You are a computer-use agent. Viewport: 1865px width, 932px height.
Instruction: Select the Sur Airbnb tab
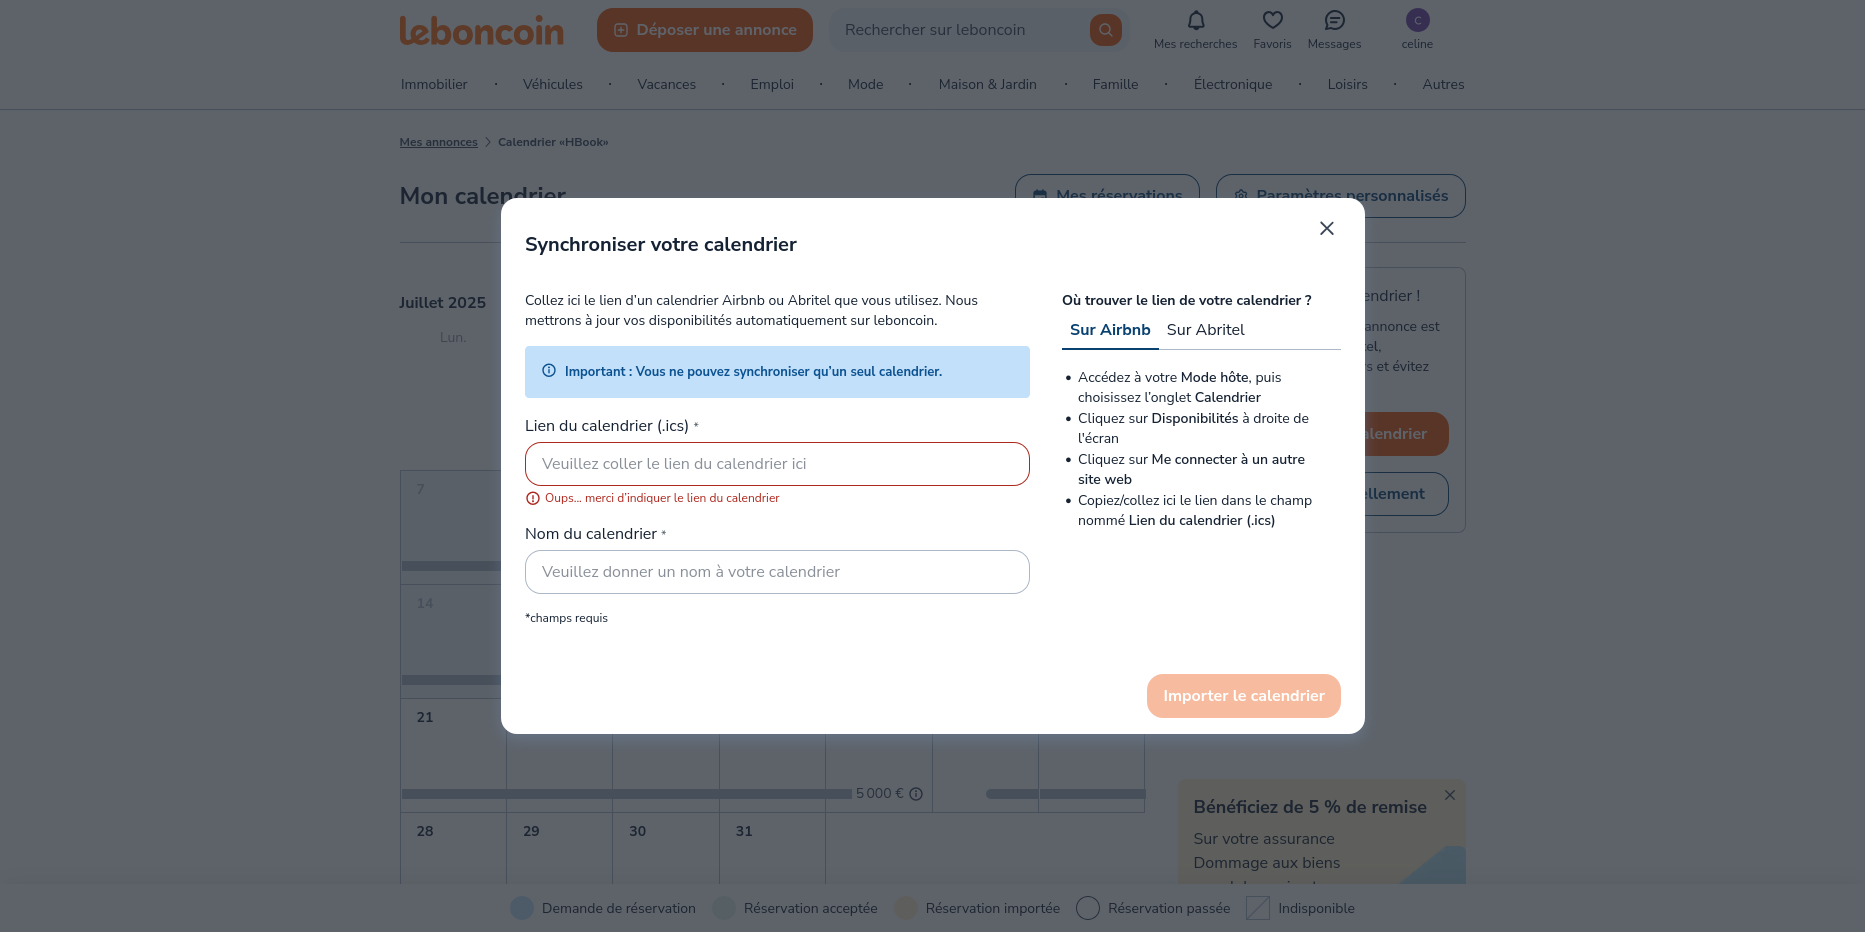tap(1109, 329)
